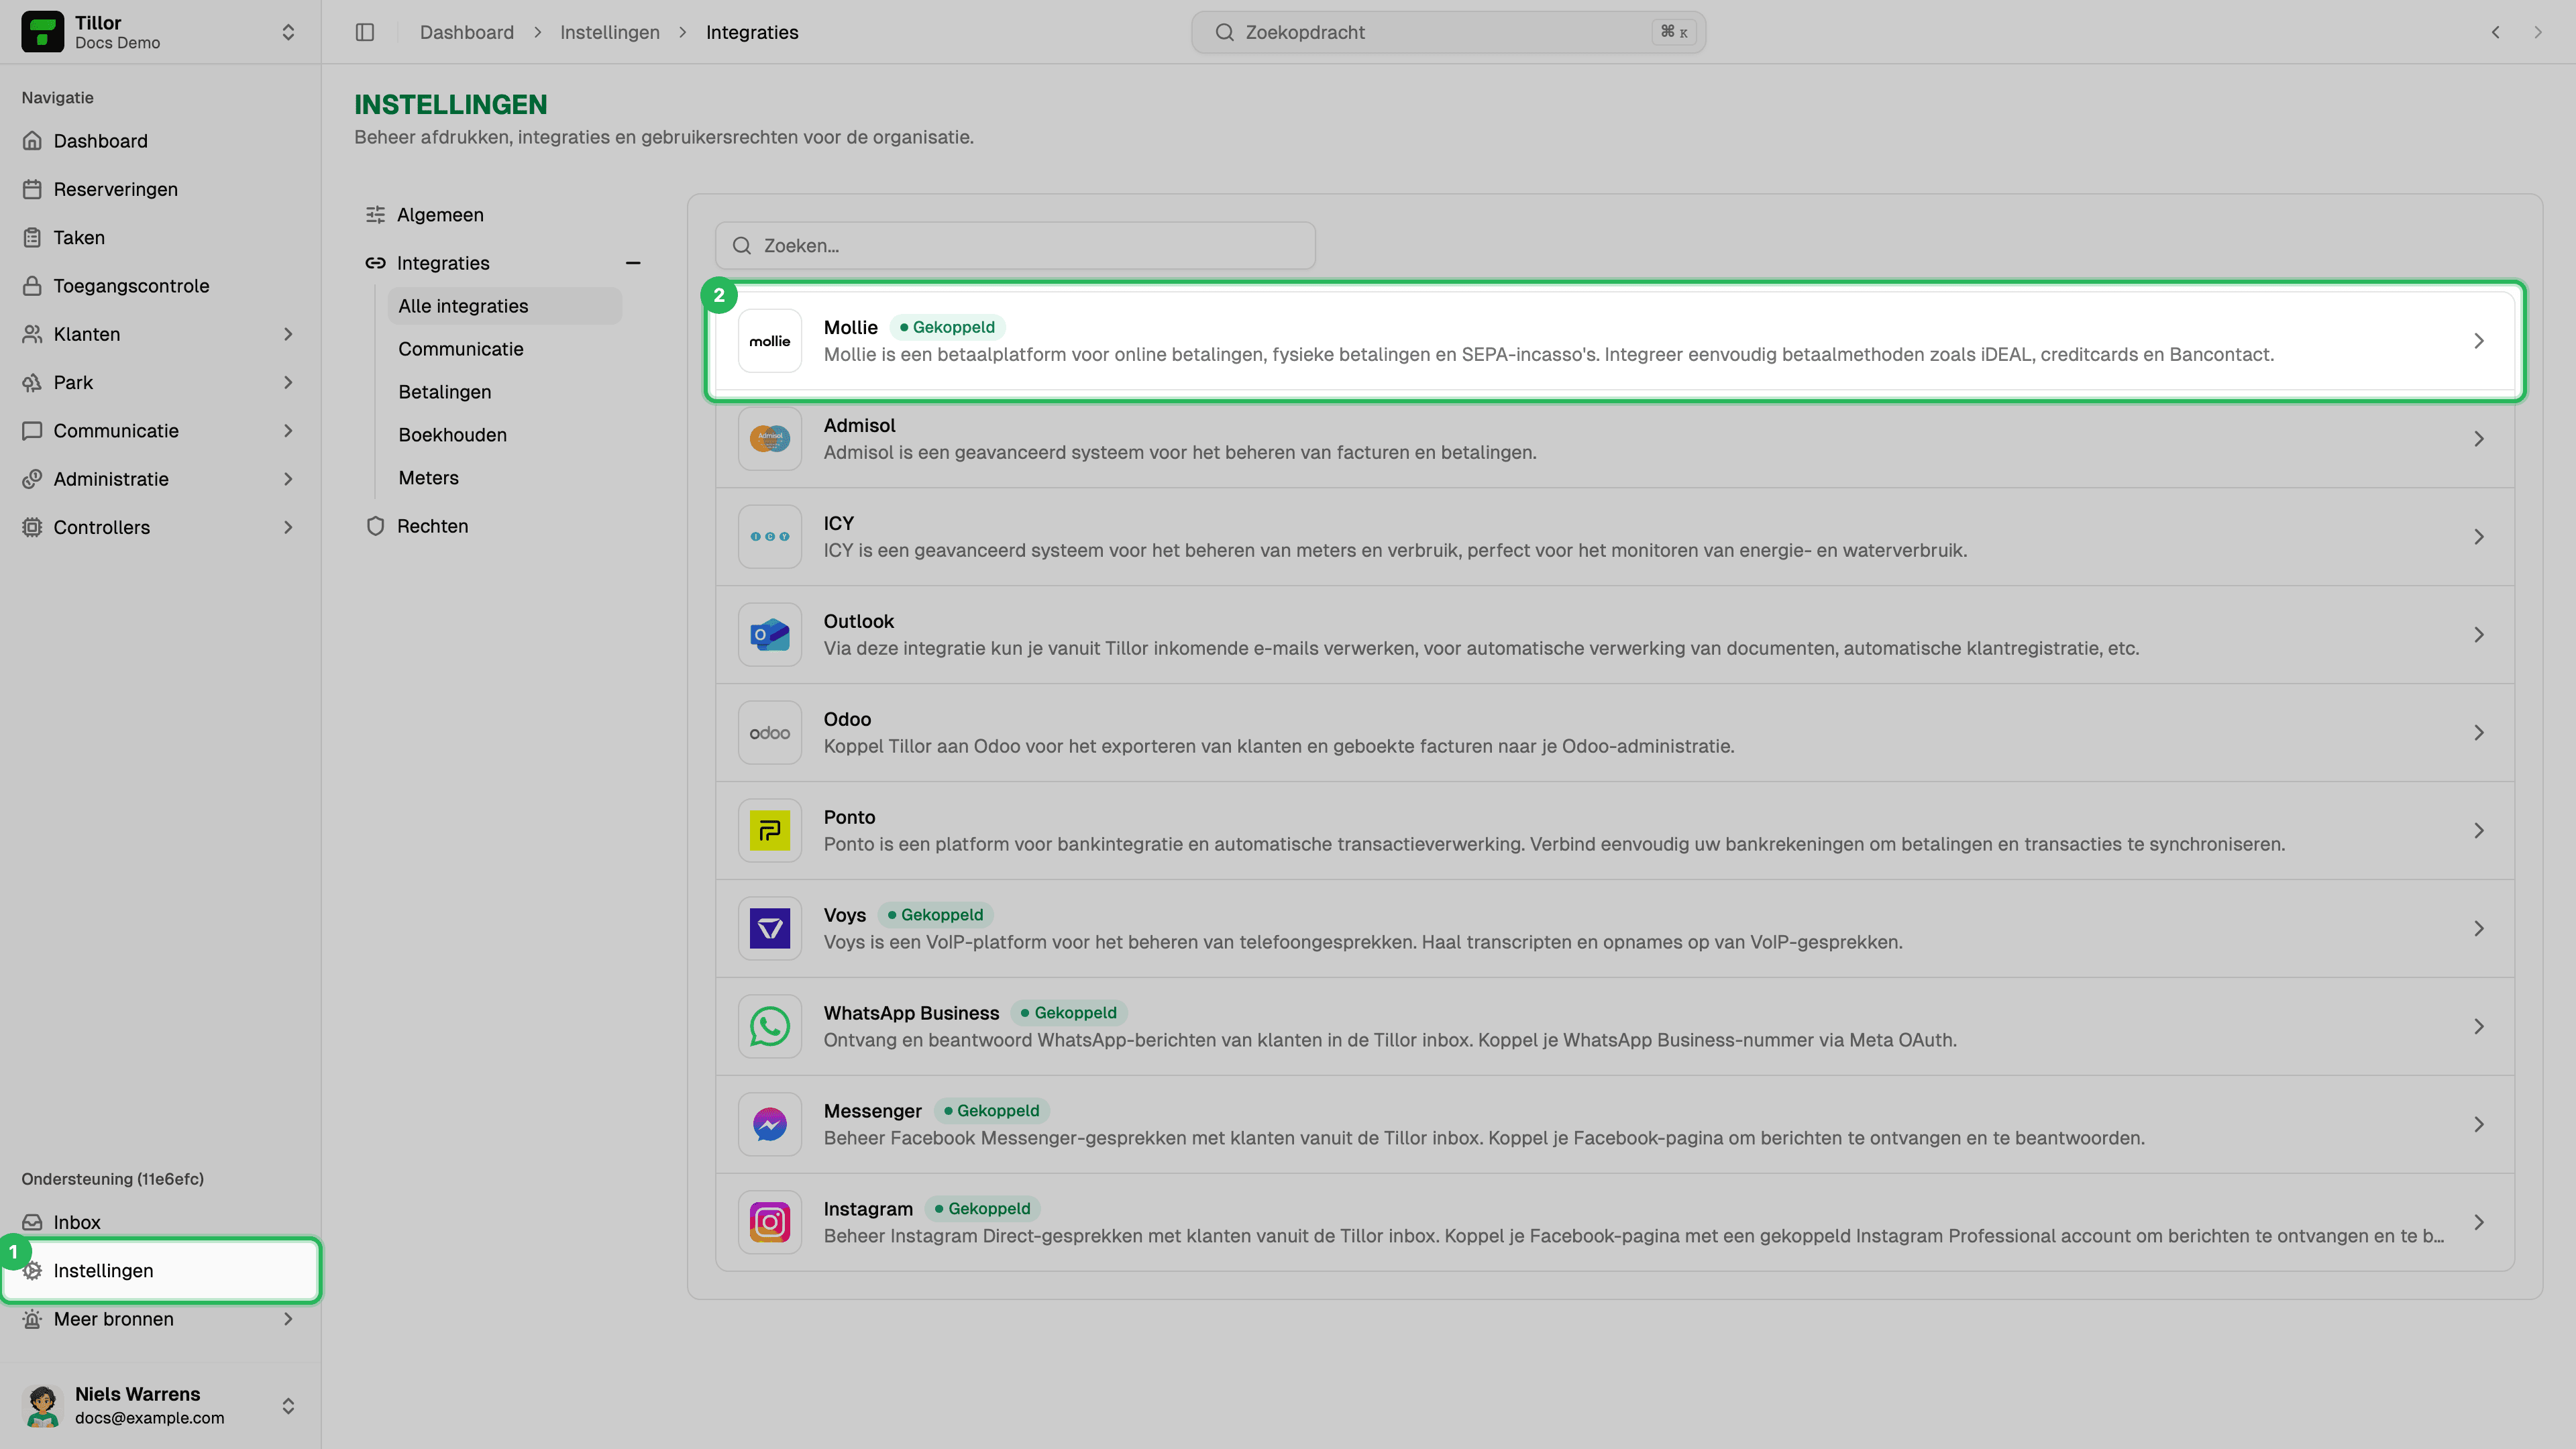Click the Messenger logo icon

(x=770, y=1125)
